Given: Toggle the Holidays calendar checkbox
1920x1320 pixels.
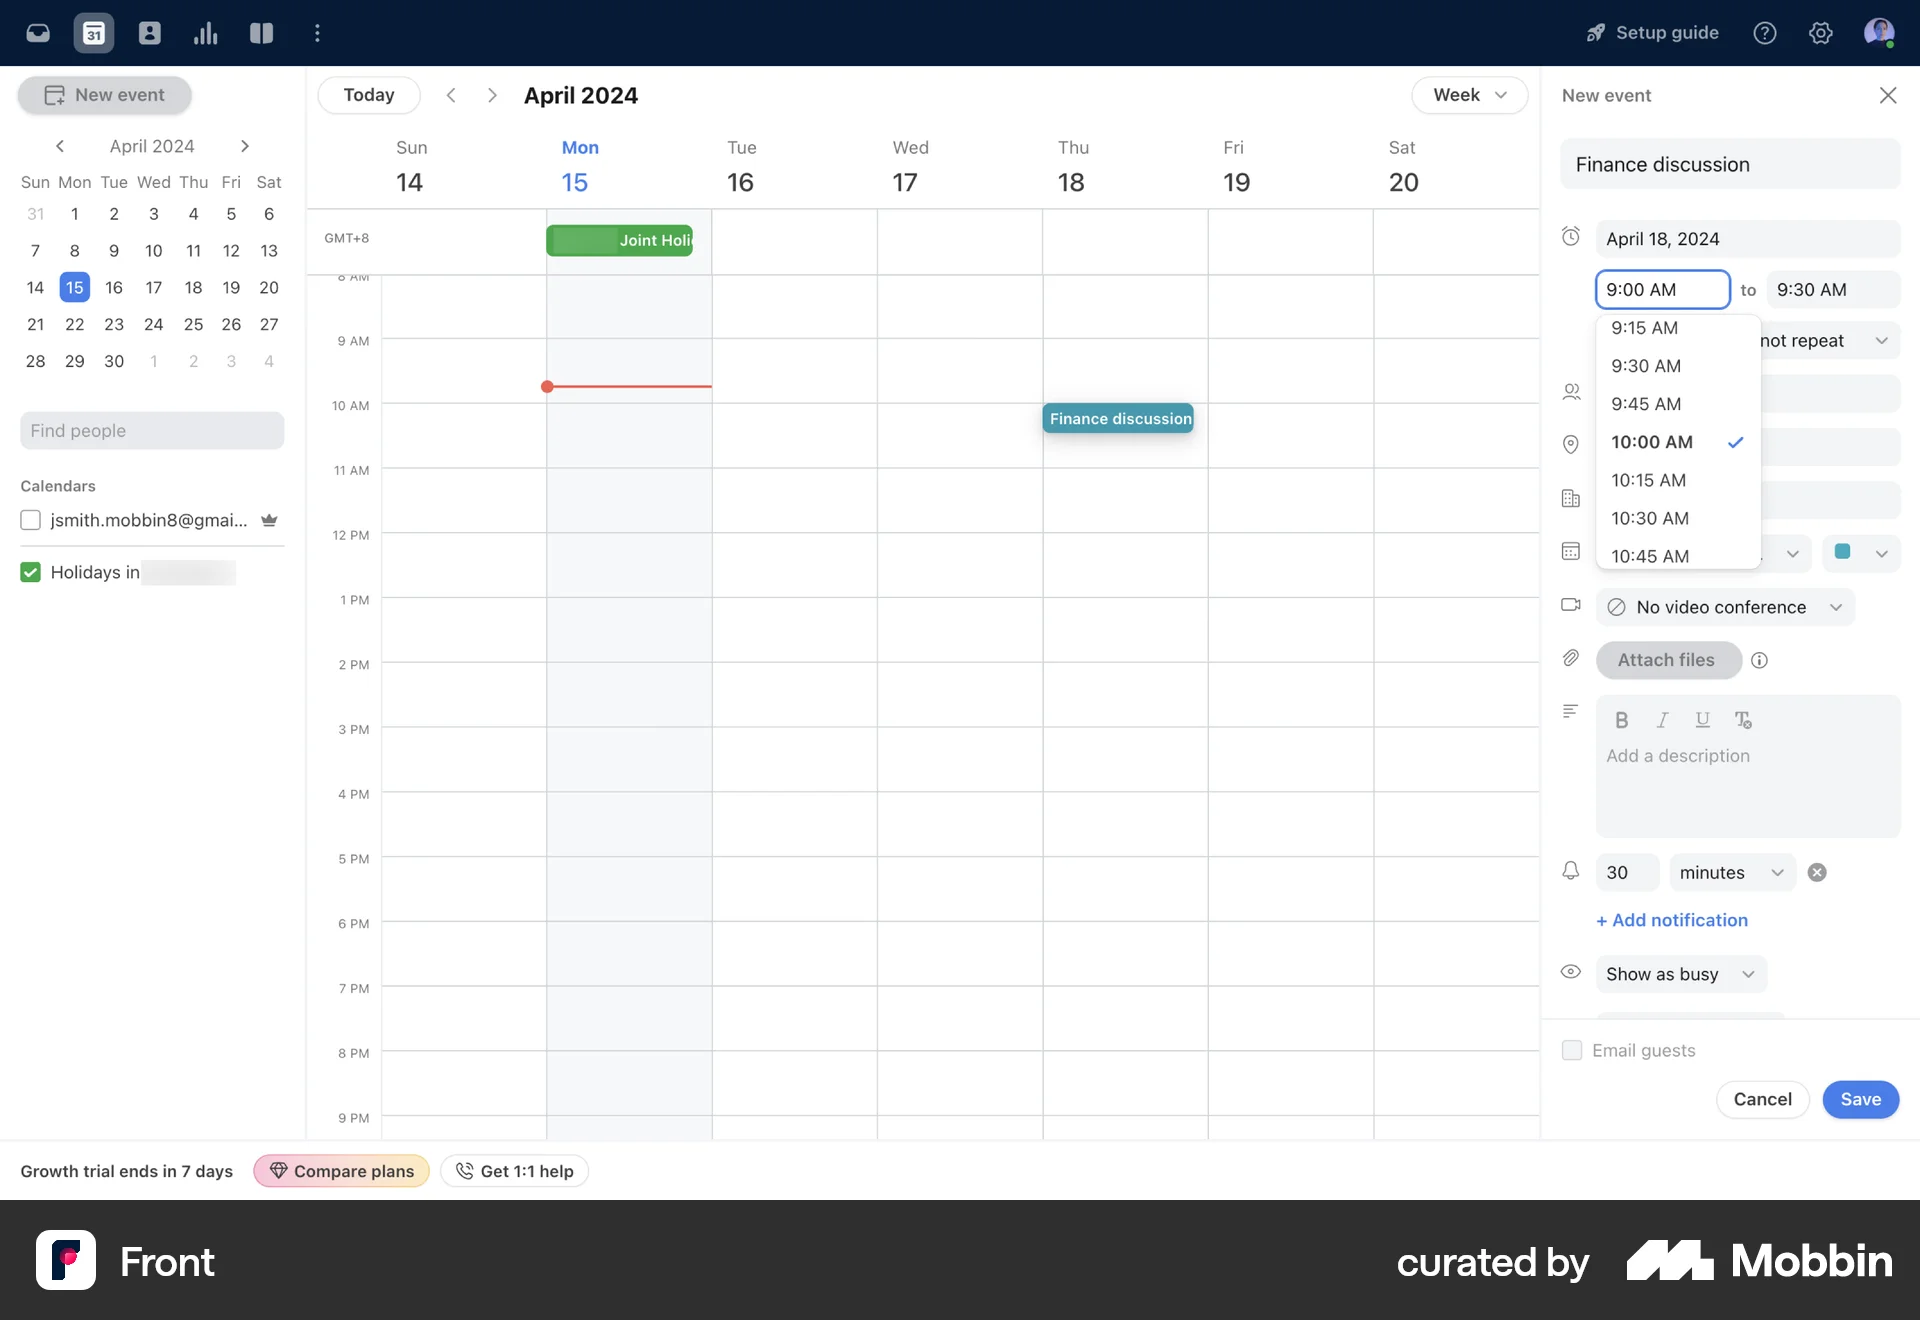Looking at the screenshot, I should click(30, 572).
